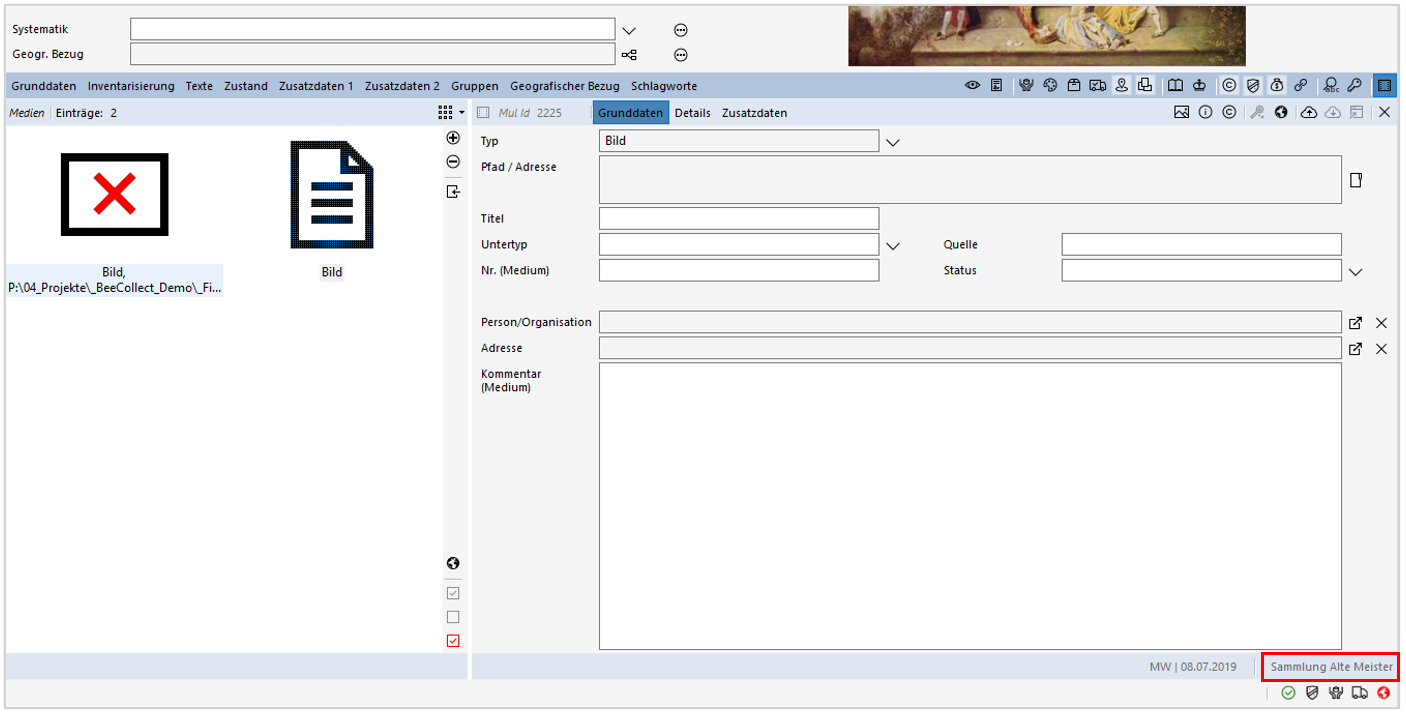Image resolution: width=1406 pixels, height=715 pixels.
Task: Switch to the Details tab
Action: 693,112
